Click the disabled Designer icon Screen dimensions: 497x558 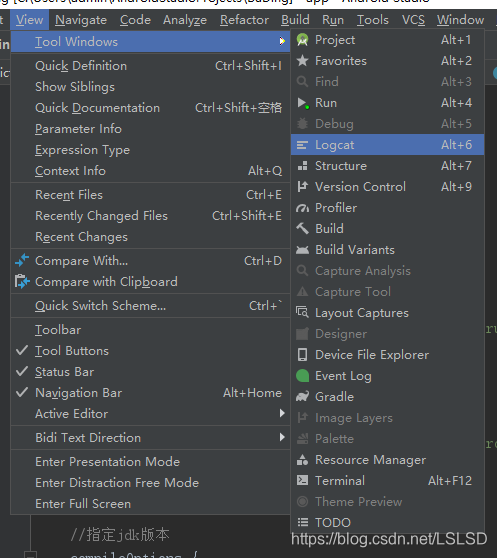tap(302, 334)
